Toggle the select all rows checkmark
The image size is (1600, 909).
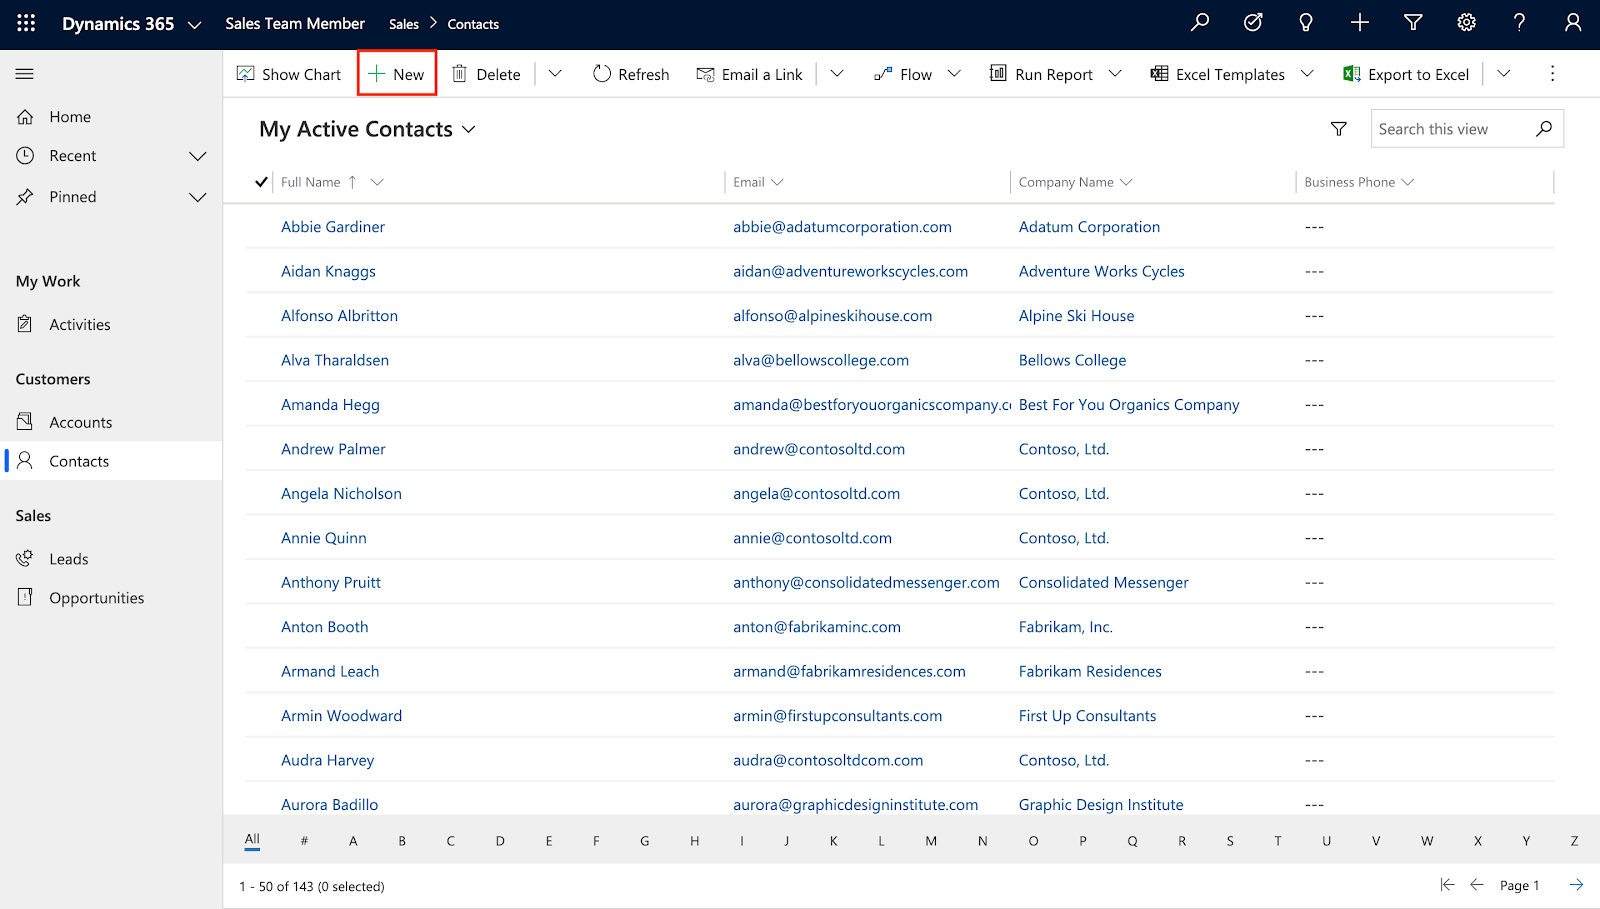click(261, 182)
